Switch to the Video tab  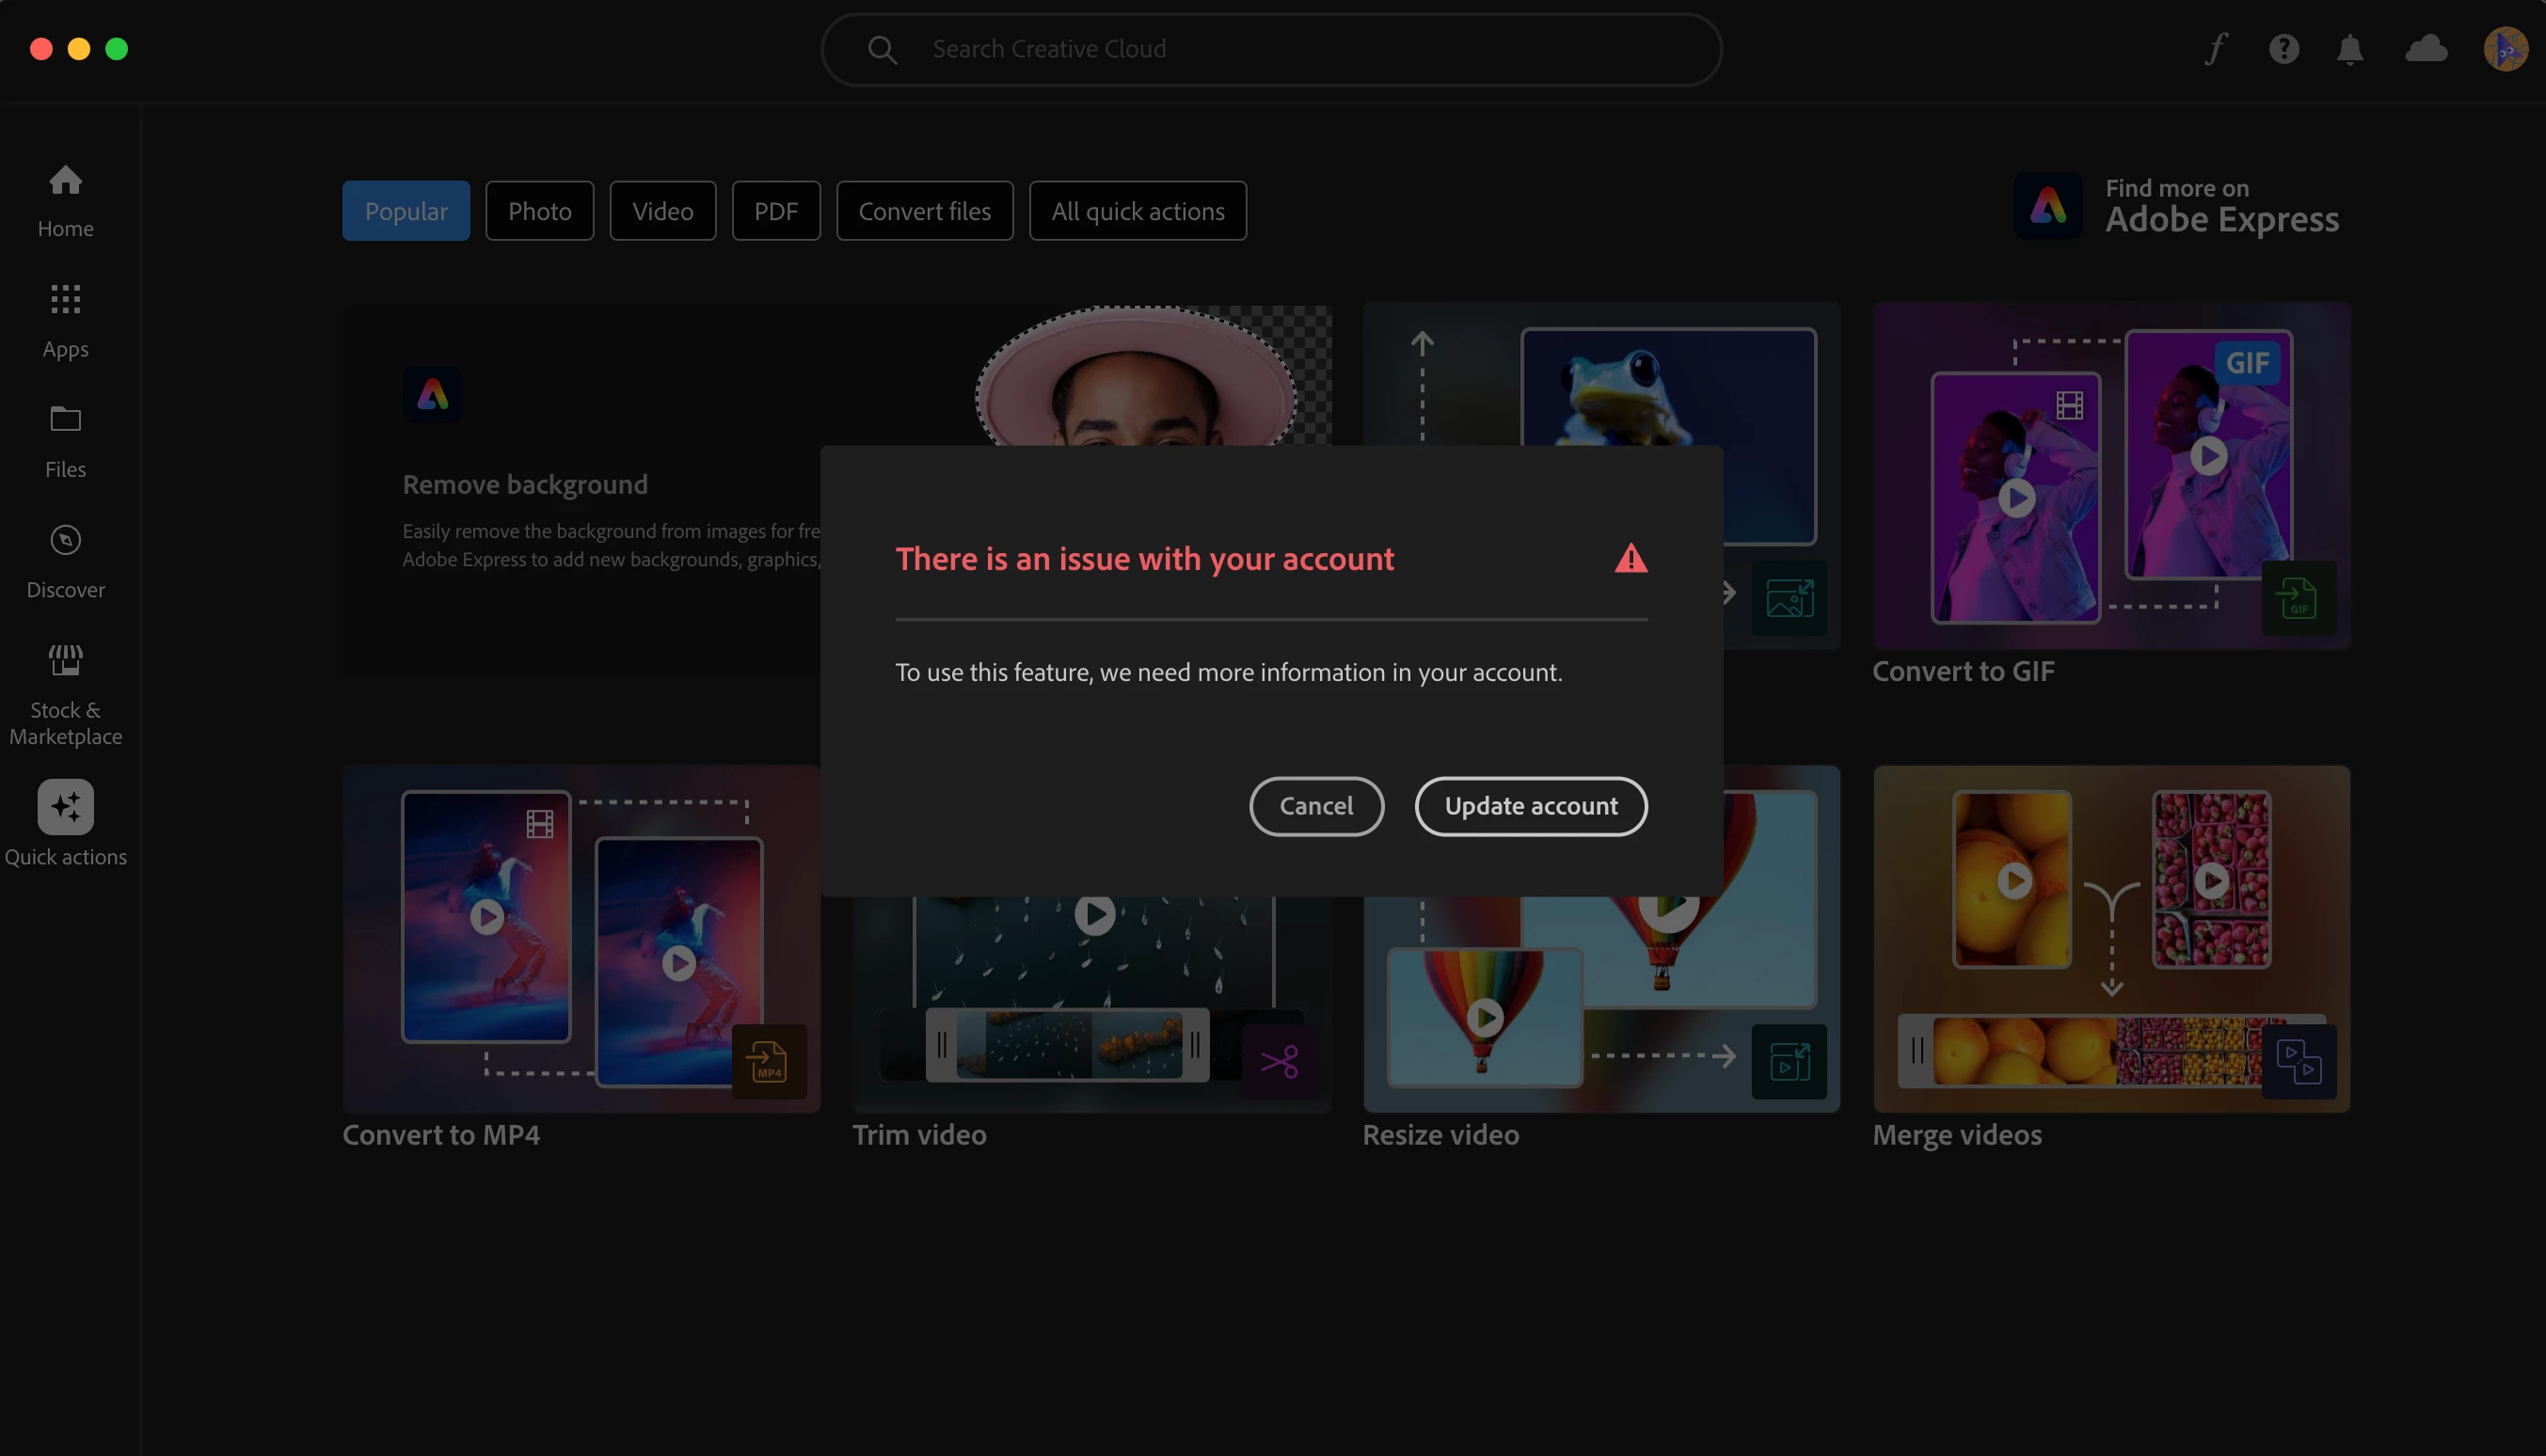(x=662, y=211)
